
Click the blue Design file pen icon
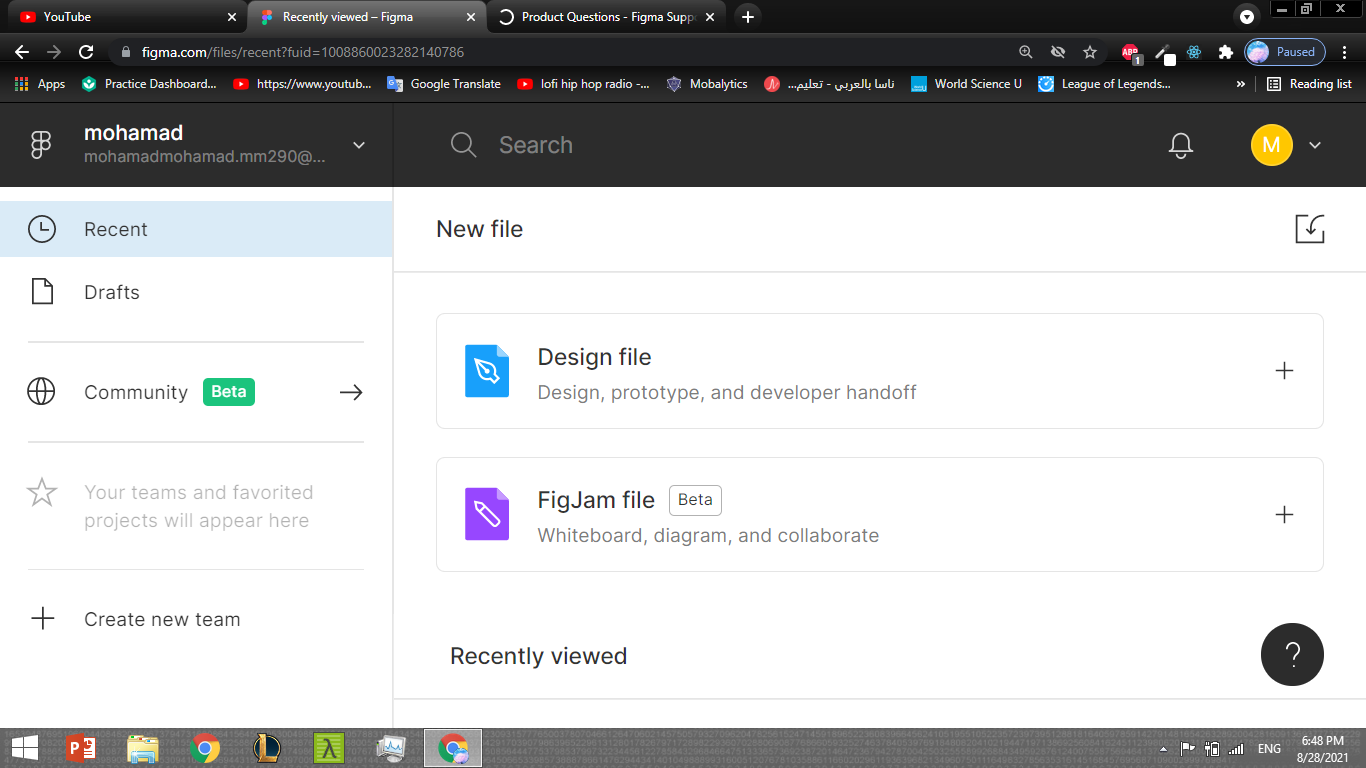click(487, 371)
